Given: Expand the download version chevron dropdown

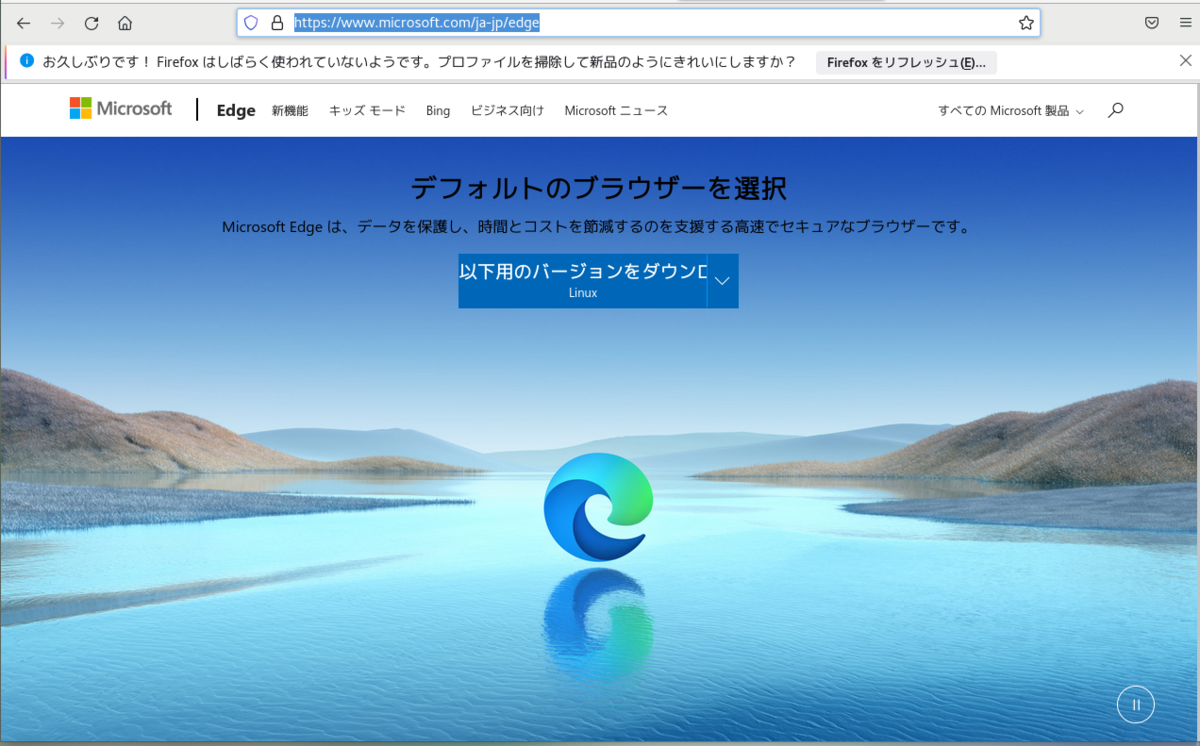Looking at the screenshot, I should tap(722, 281).
